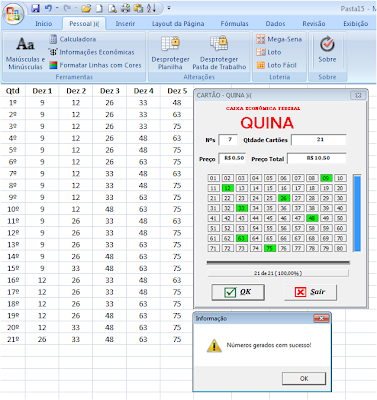Close the CARTÃO - QUINA window
Viewport: 377px width, 400px height.
tap(358, 95)
